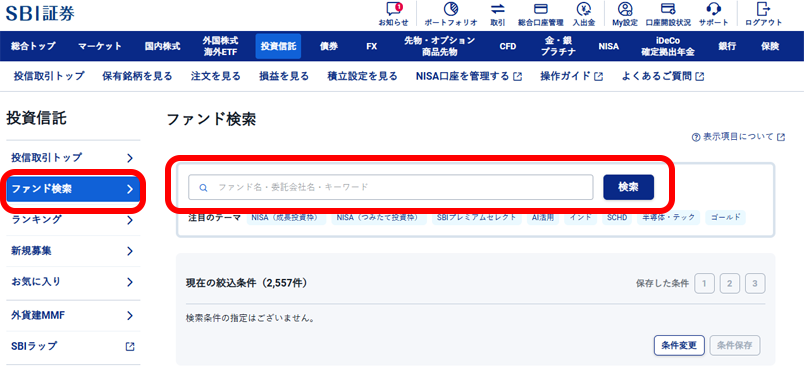Select the AI活用 theme tag

coord(543,217)
